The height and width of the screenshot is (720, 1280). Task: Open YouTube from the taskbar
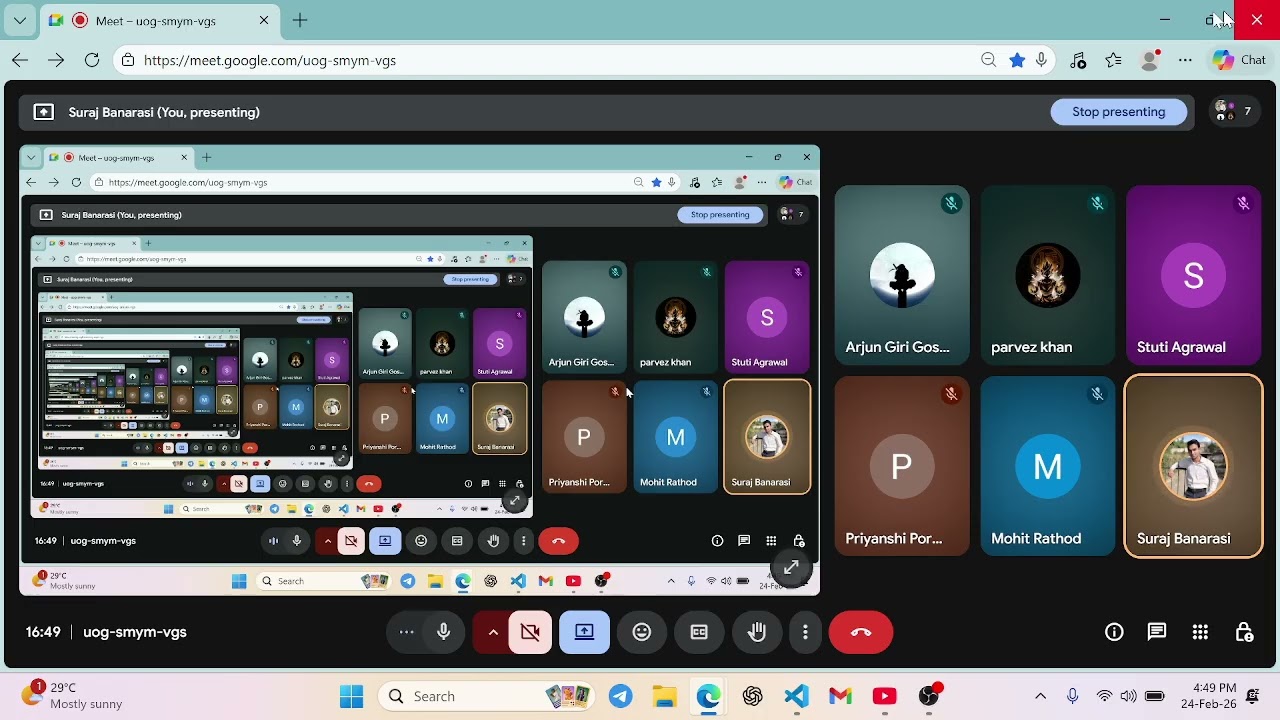pos(884,696)
